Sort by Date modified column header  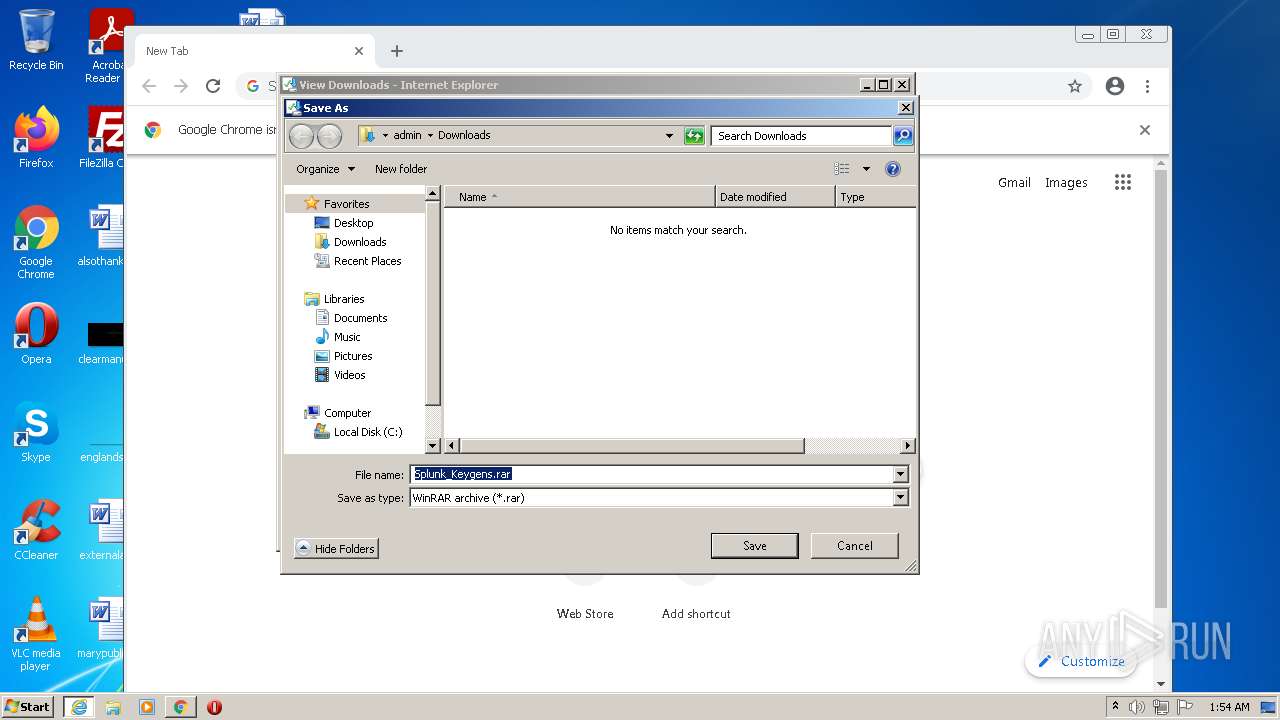click(x=775, y=197)
